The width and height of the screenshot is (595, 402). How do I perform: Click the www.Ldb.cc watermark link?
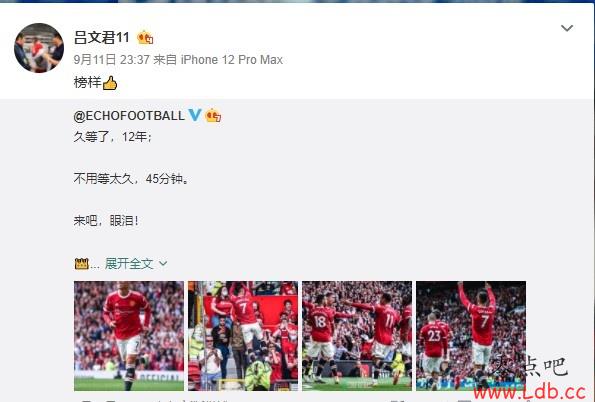pos(530,392)
